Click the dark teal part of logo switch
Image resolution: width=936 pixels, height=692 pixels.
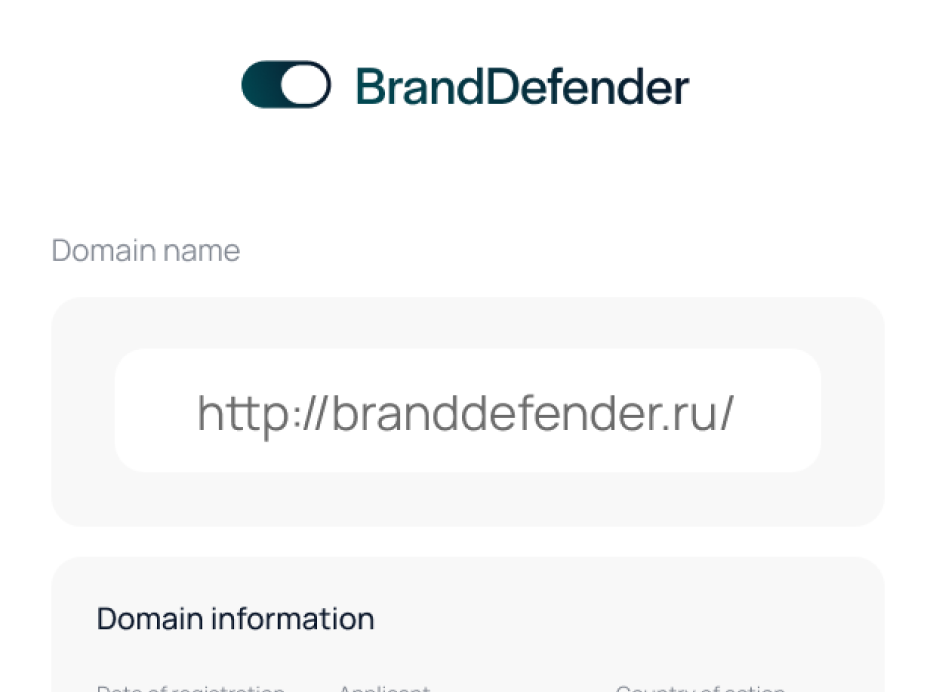coord(261,85)
